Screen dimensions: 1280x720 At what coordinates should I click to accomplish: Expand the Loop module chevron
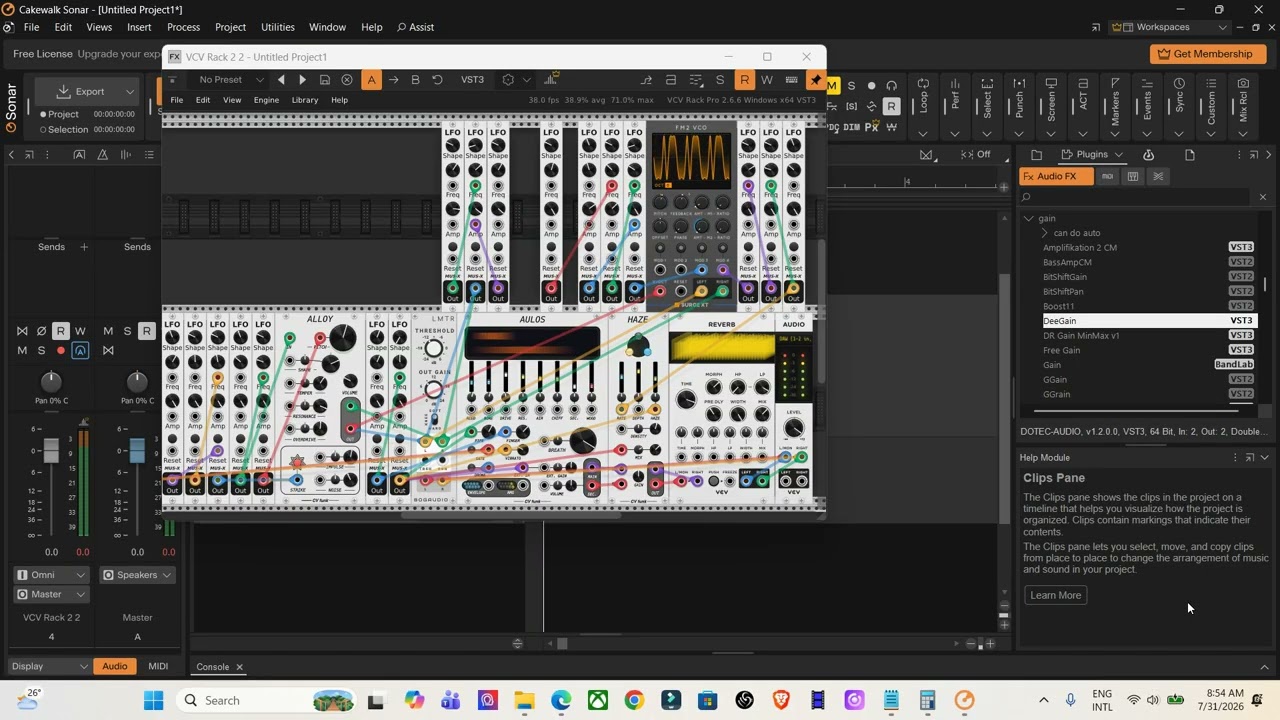click(x=923, y=133)
